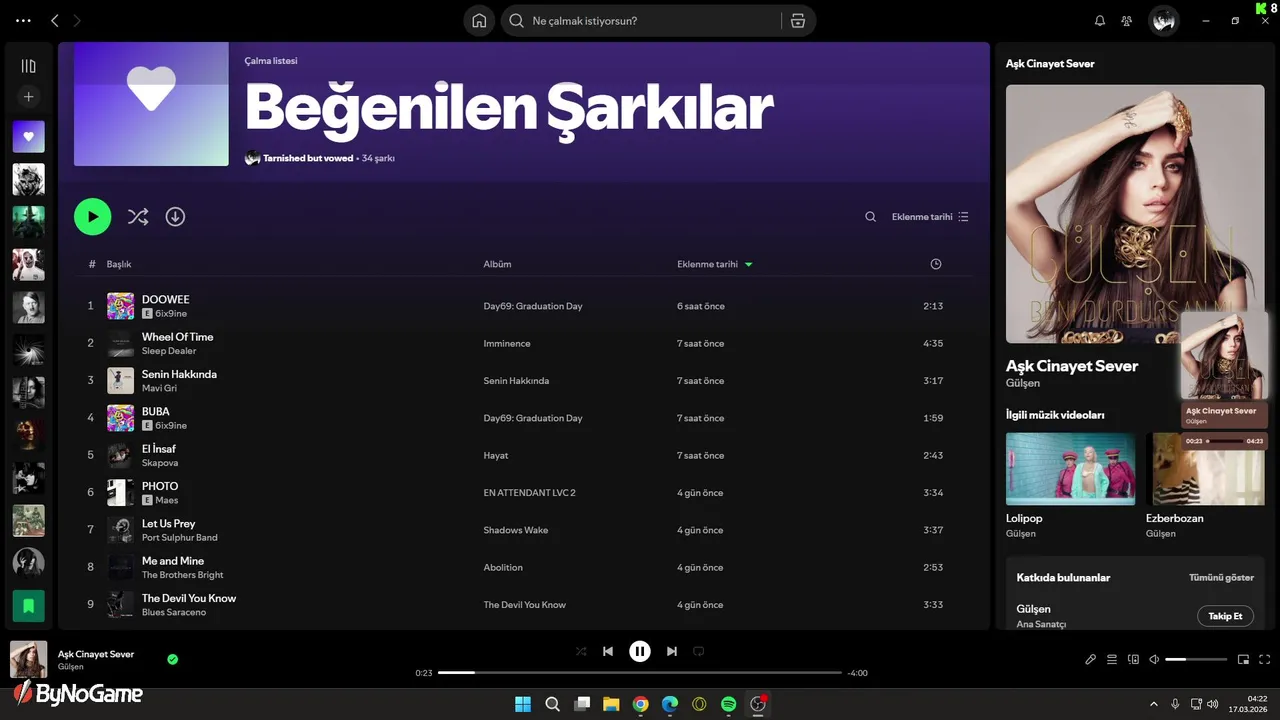Toggle the lyrics microphone icon
Screen dimensions: 1280x720
(1091, 660)
